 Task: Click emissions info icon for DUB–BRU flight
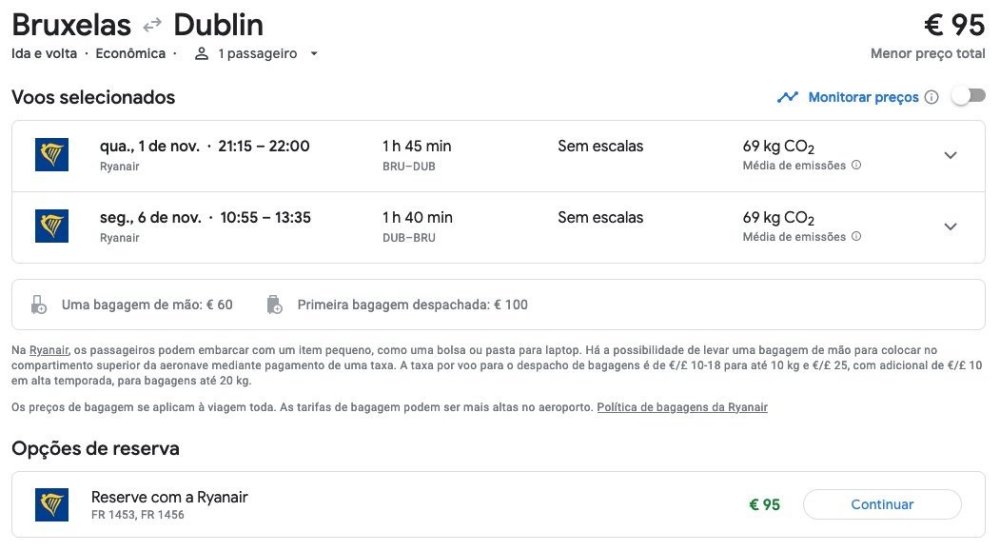pyautogui.click(x=856, y=237)
